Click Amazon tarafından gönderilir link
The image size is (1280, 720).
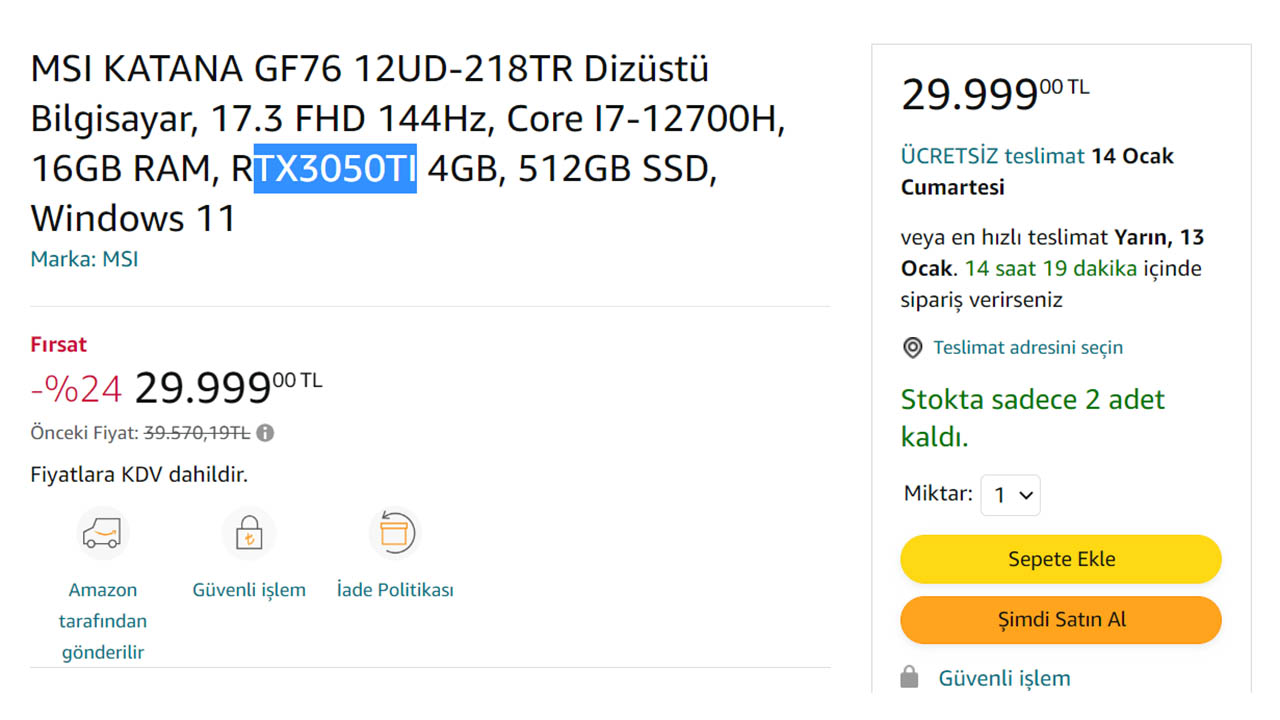(103, 621)
